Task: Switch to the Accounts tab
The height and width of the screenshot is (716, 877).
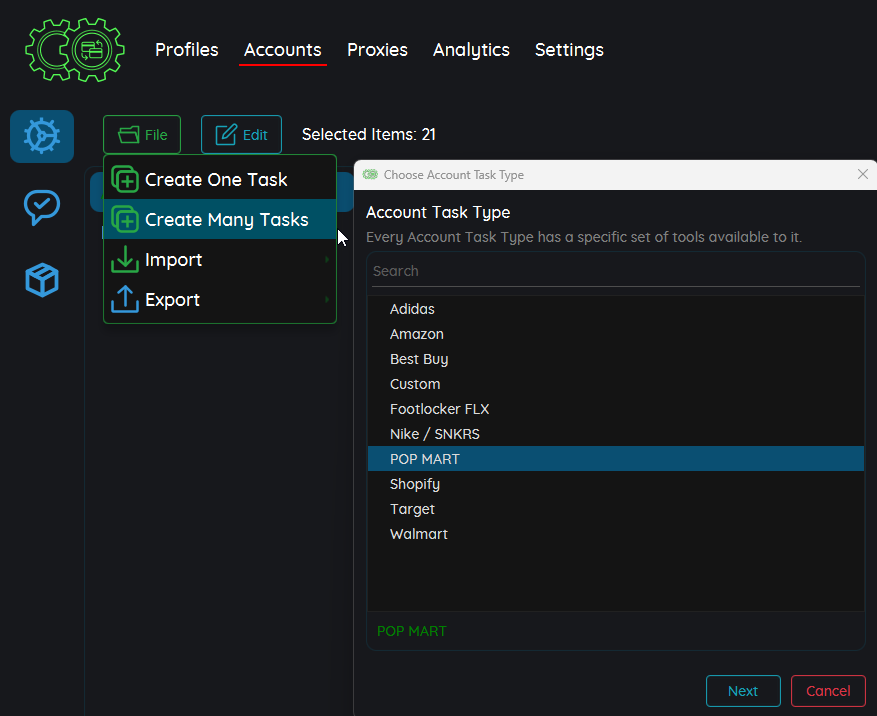Action: pyautogui.click(x=282, y=50)
